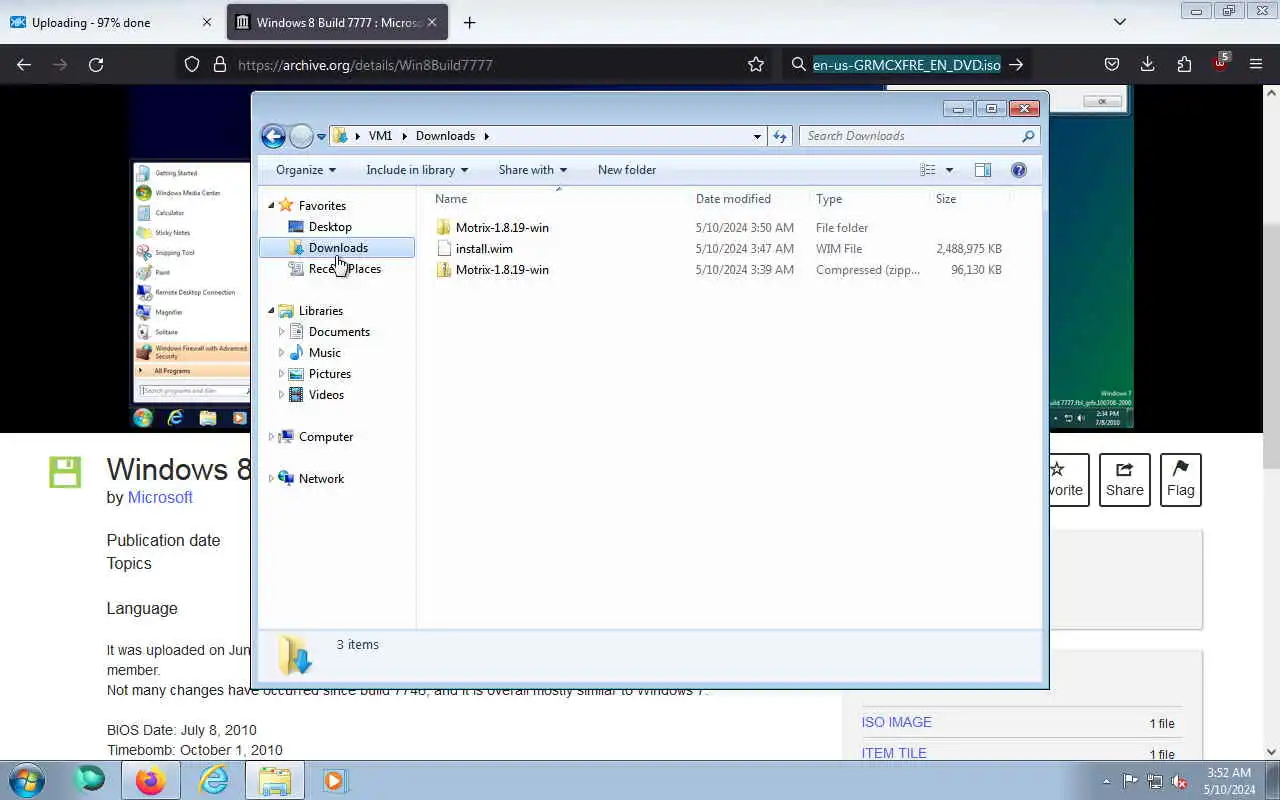The image size is (1280, 800).
Task: Select Pictures library item
Action: click(329, 374)
